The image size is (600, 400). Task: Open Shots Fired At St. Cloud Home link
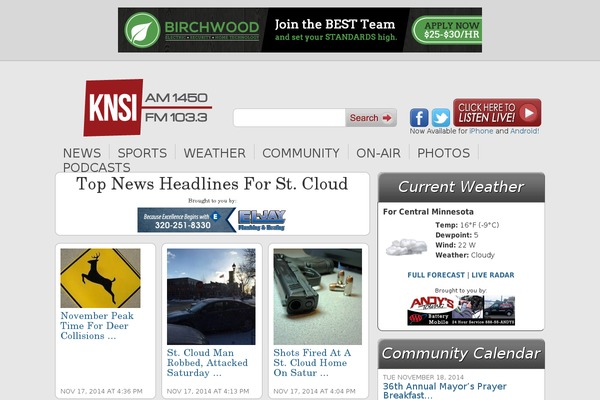pyautogui.click(x=312, y=363)
